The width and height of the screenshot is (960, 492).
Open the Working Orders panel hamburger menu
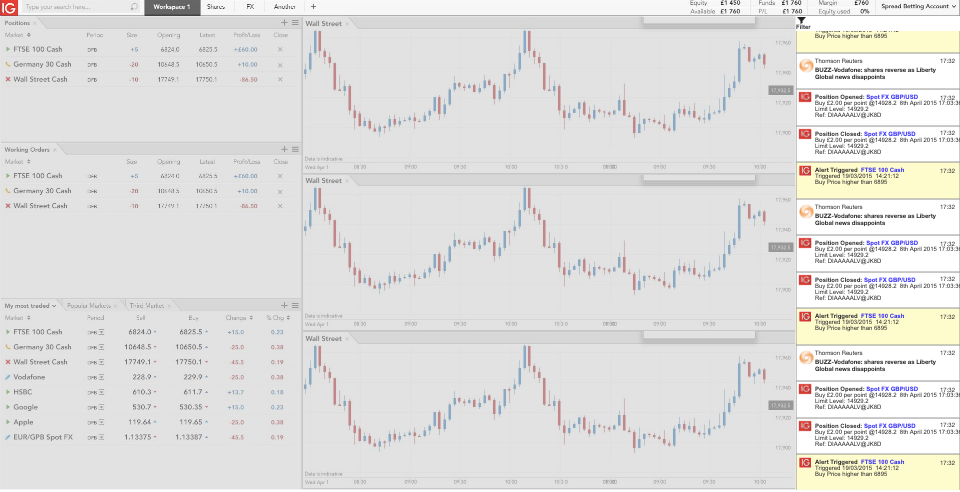point(294,149)
